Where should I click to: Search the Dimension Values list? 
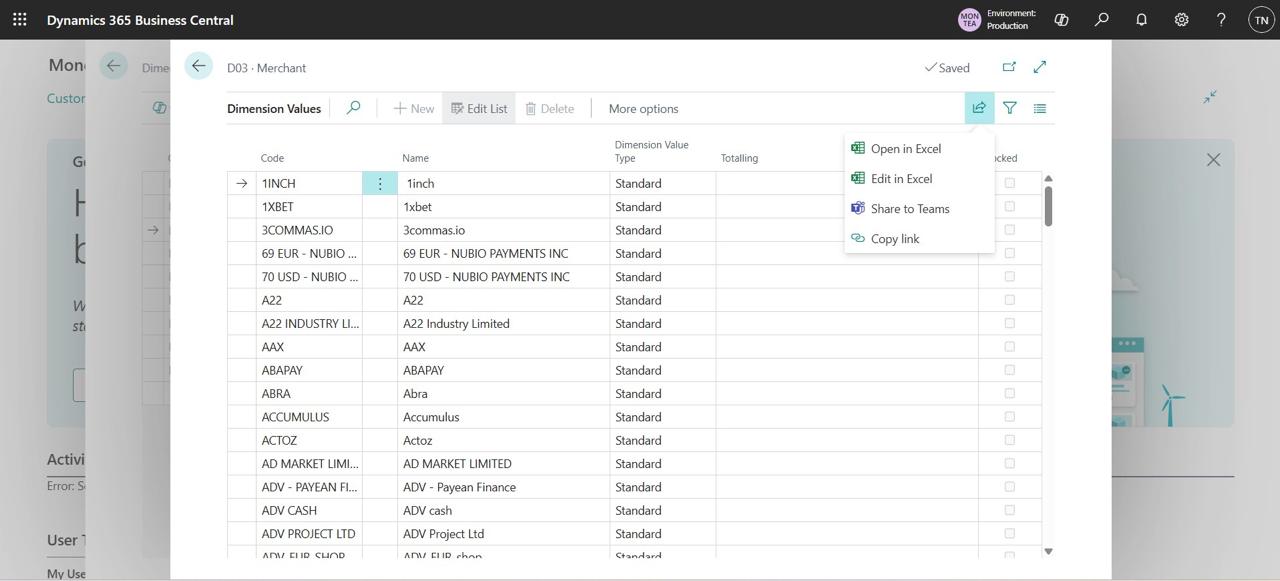pyautogui.click(x=353, y=108)
